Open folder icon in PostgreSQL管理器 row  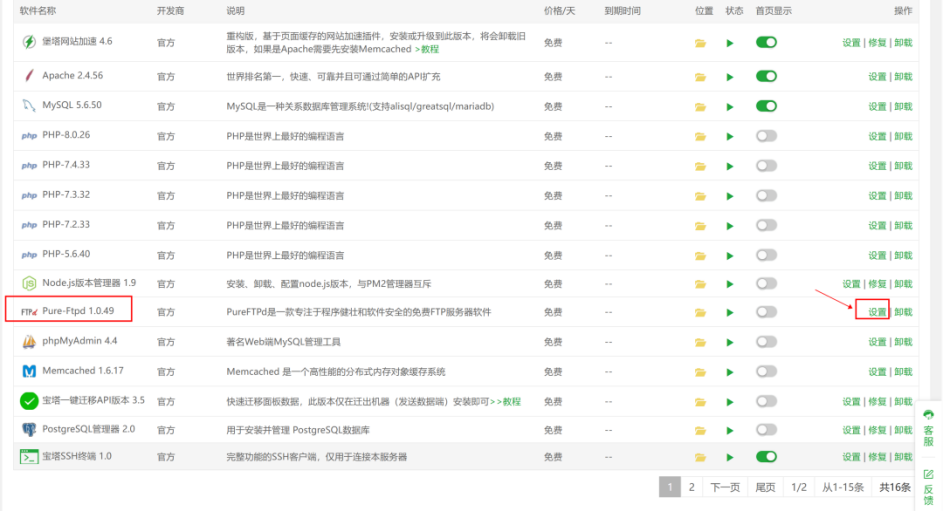tap(700, 430)
